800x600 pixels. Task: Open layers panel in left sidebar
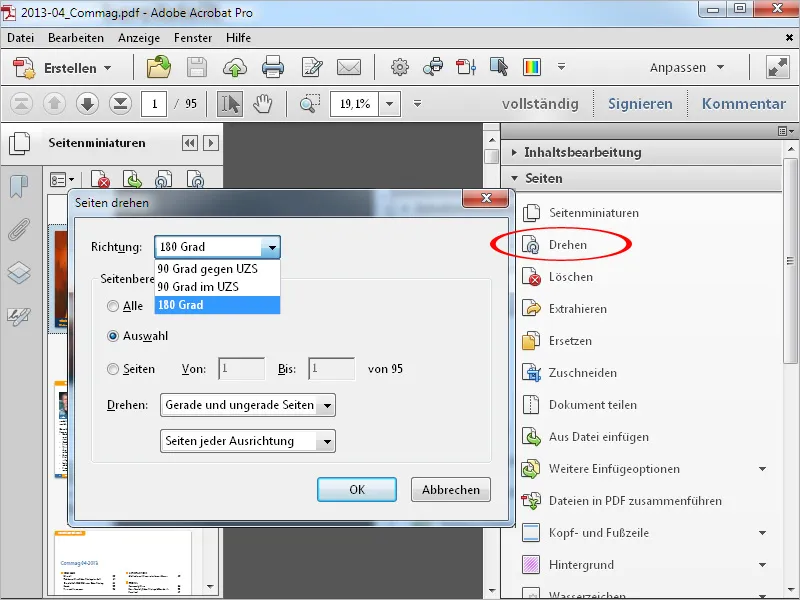coord(19,272)
